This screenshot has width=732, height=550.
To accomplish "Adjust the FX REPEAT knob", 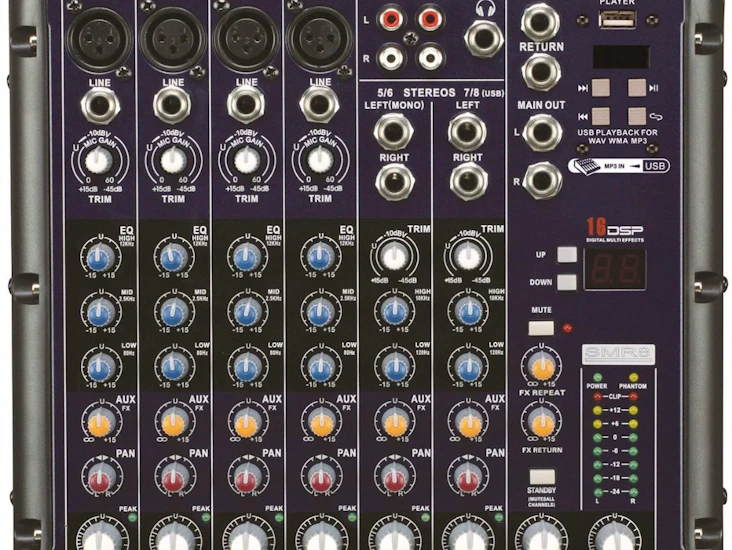I will coord(542,367).
